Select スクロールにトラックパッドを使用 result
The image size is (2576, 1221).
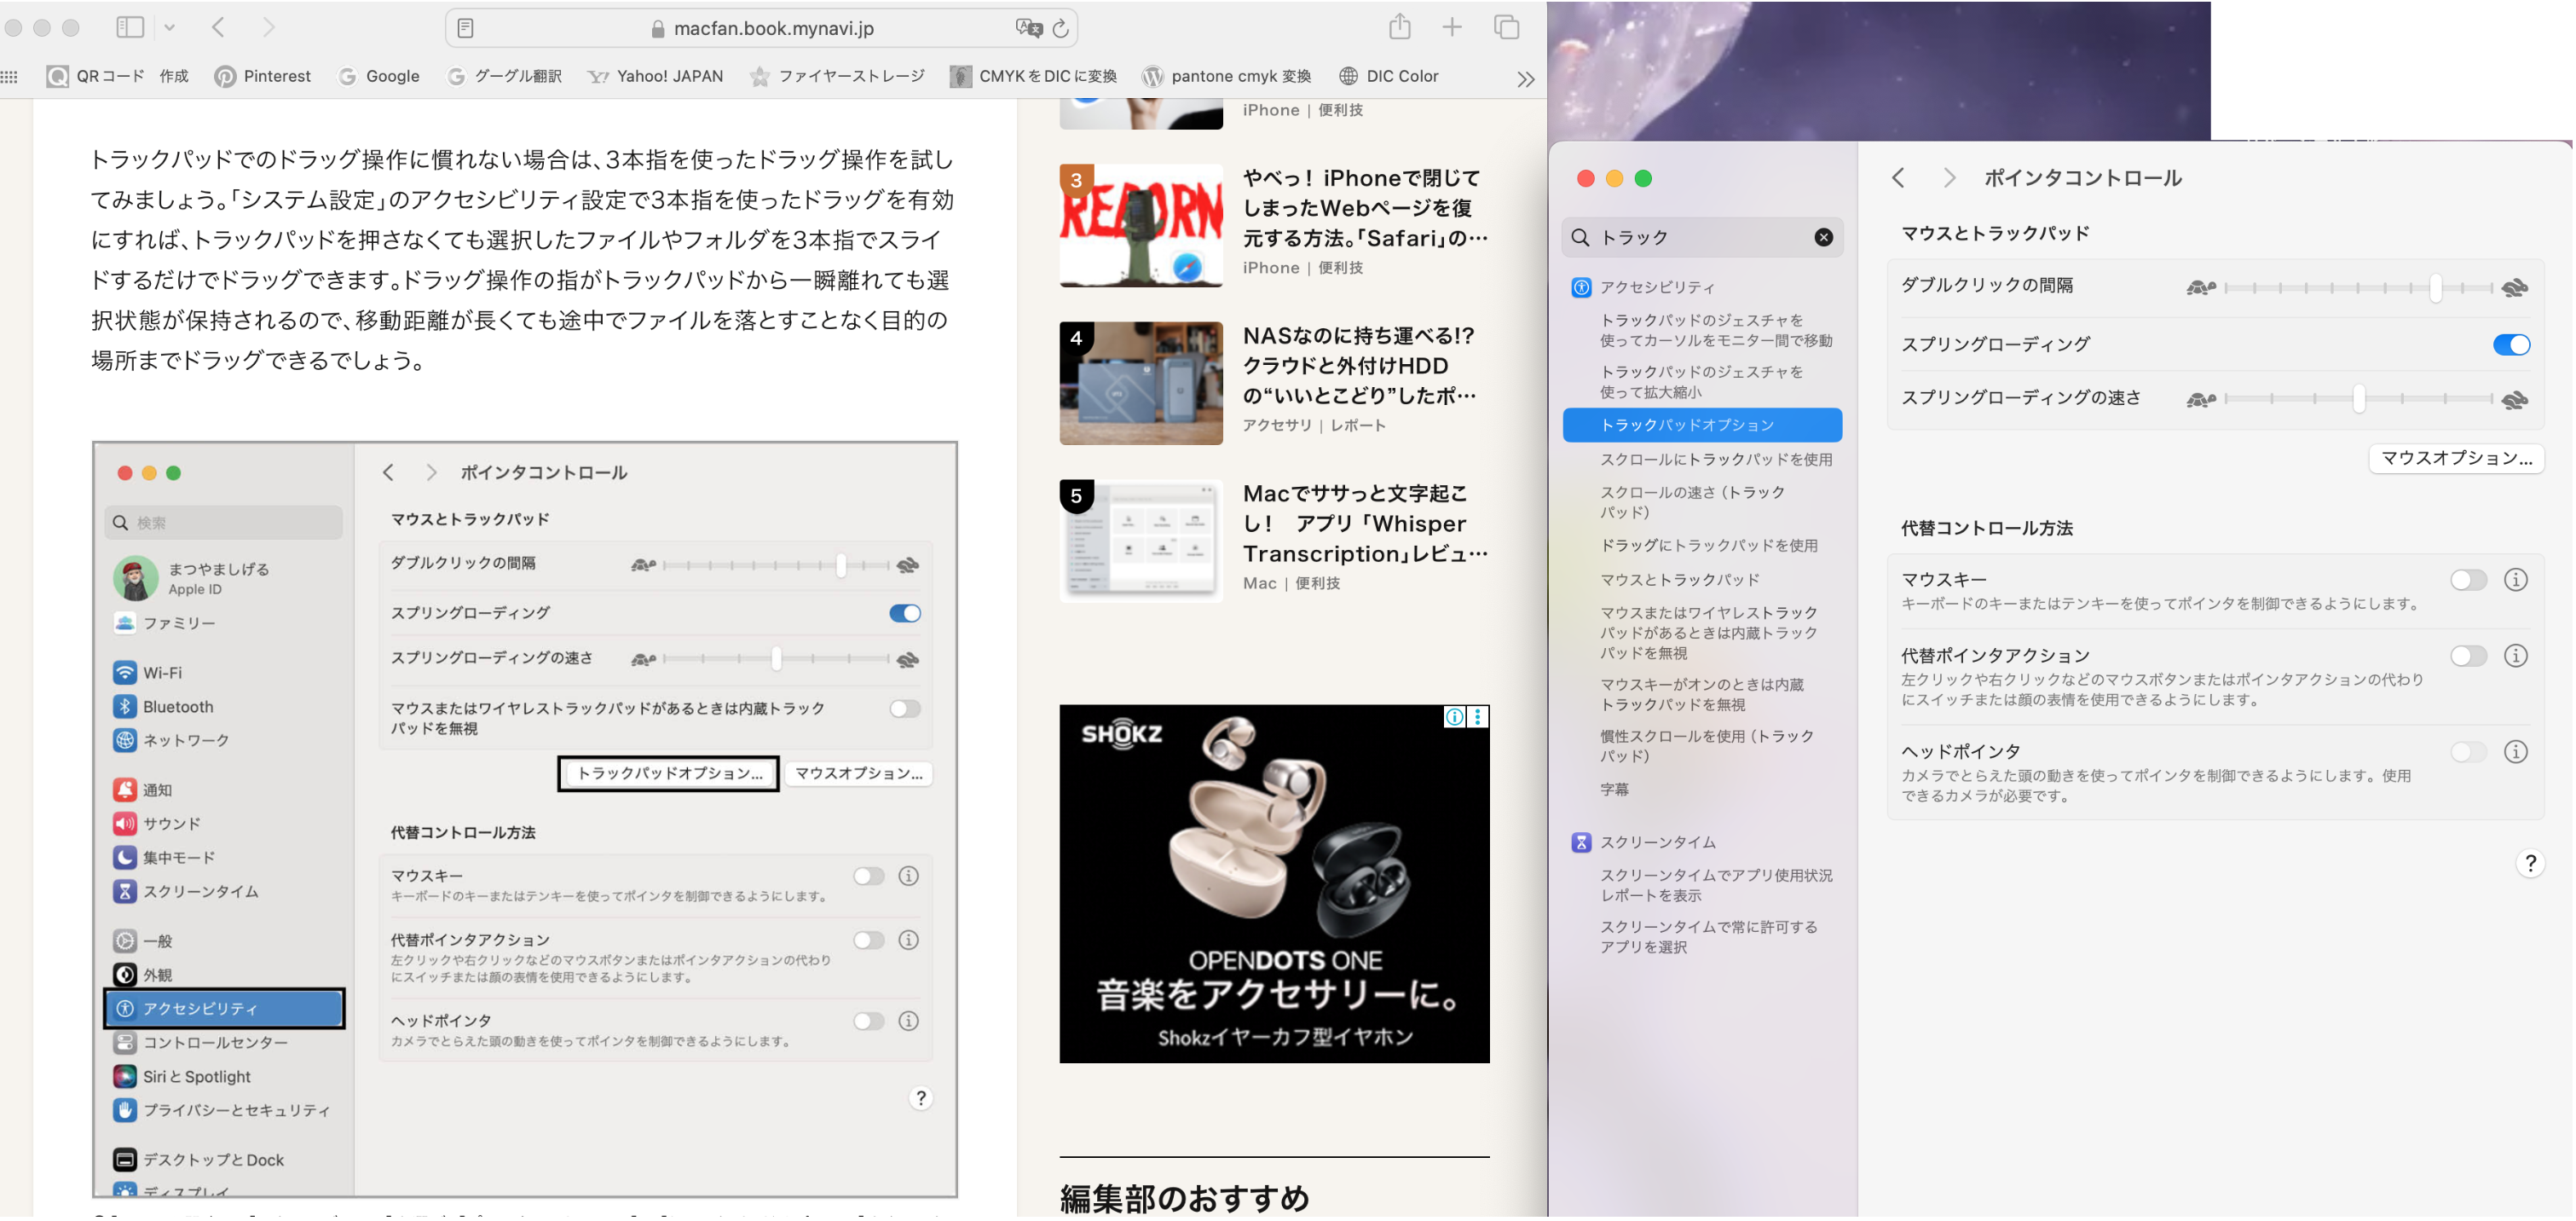[1715, 460]
